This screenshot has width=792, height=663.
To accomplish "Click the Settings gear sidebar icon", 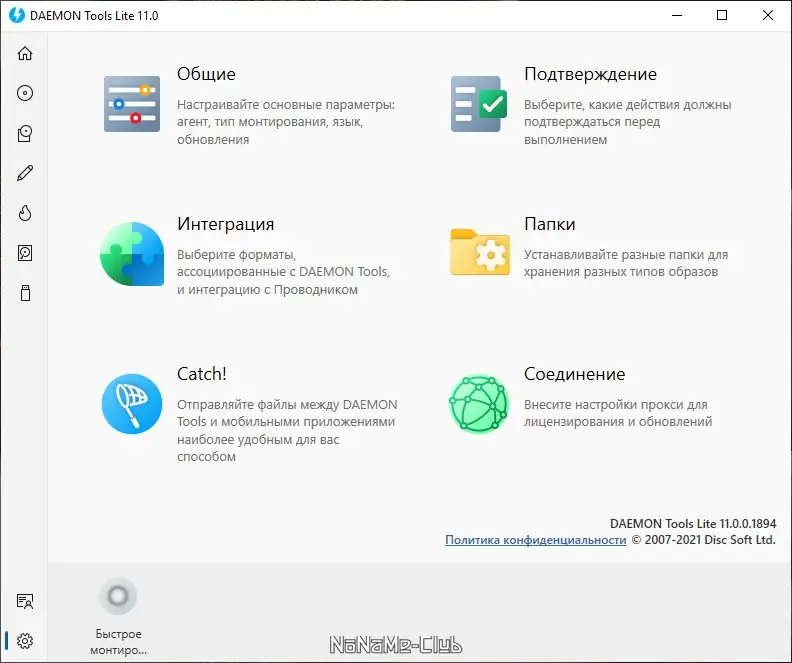I will (25, 641).
